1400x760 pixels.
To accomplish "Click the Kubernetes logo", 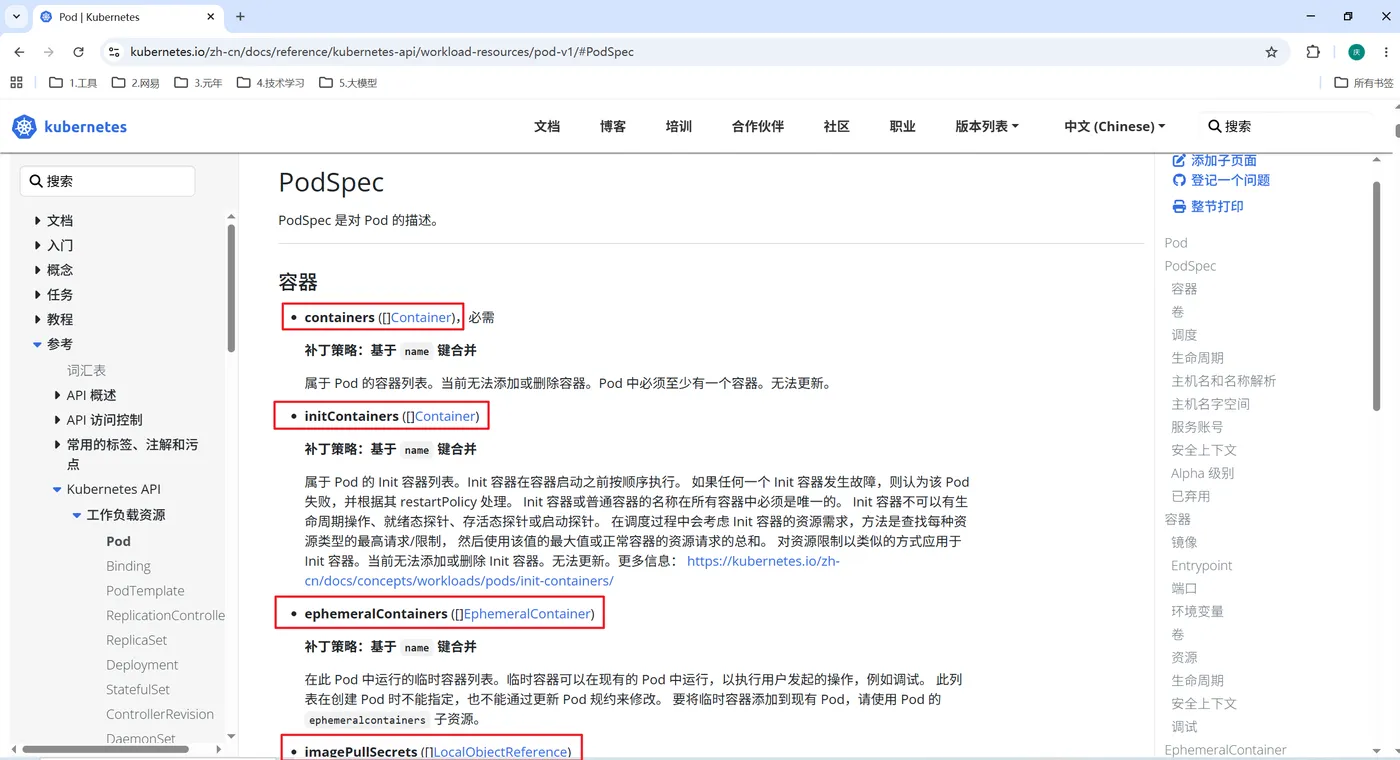I will tap(70, 127).
